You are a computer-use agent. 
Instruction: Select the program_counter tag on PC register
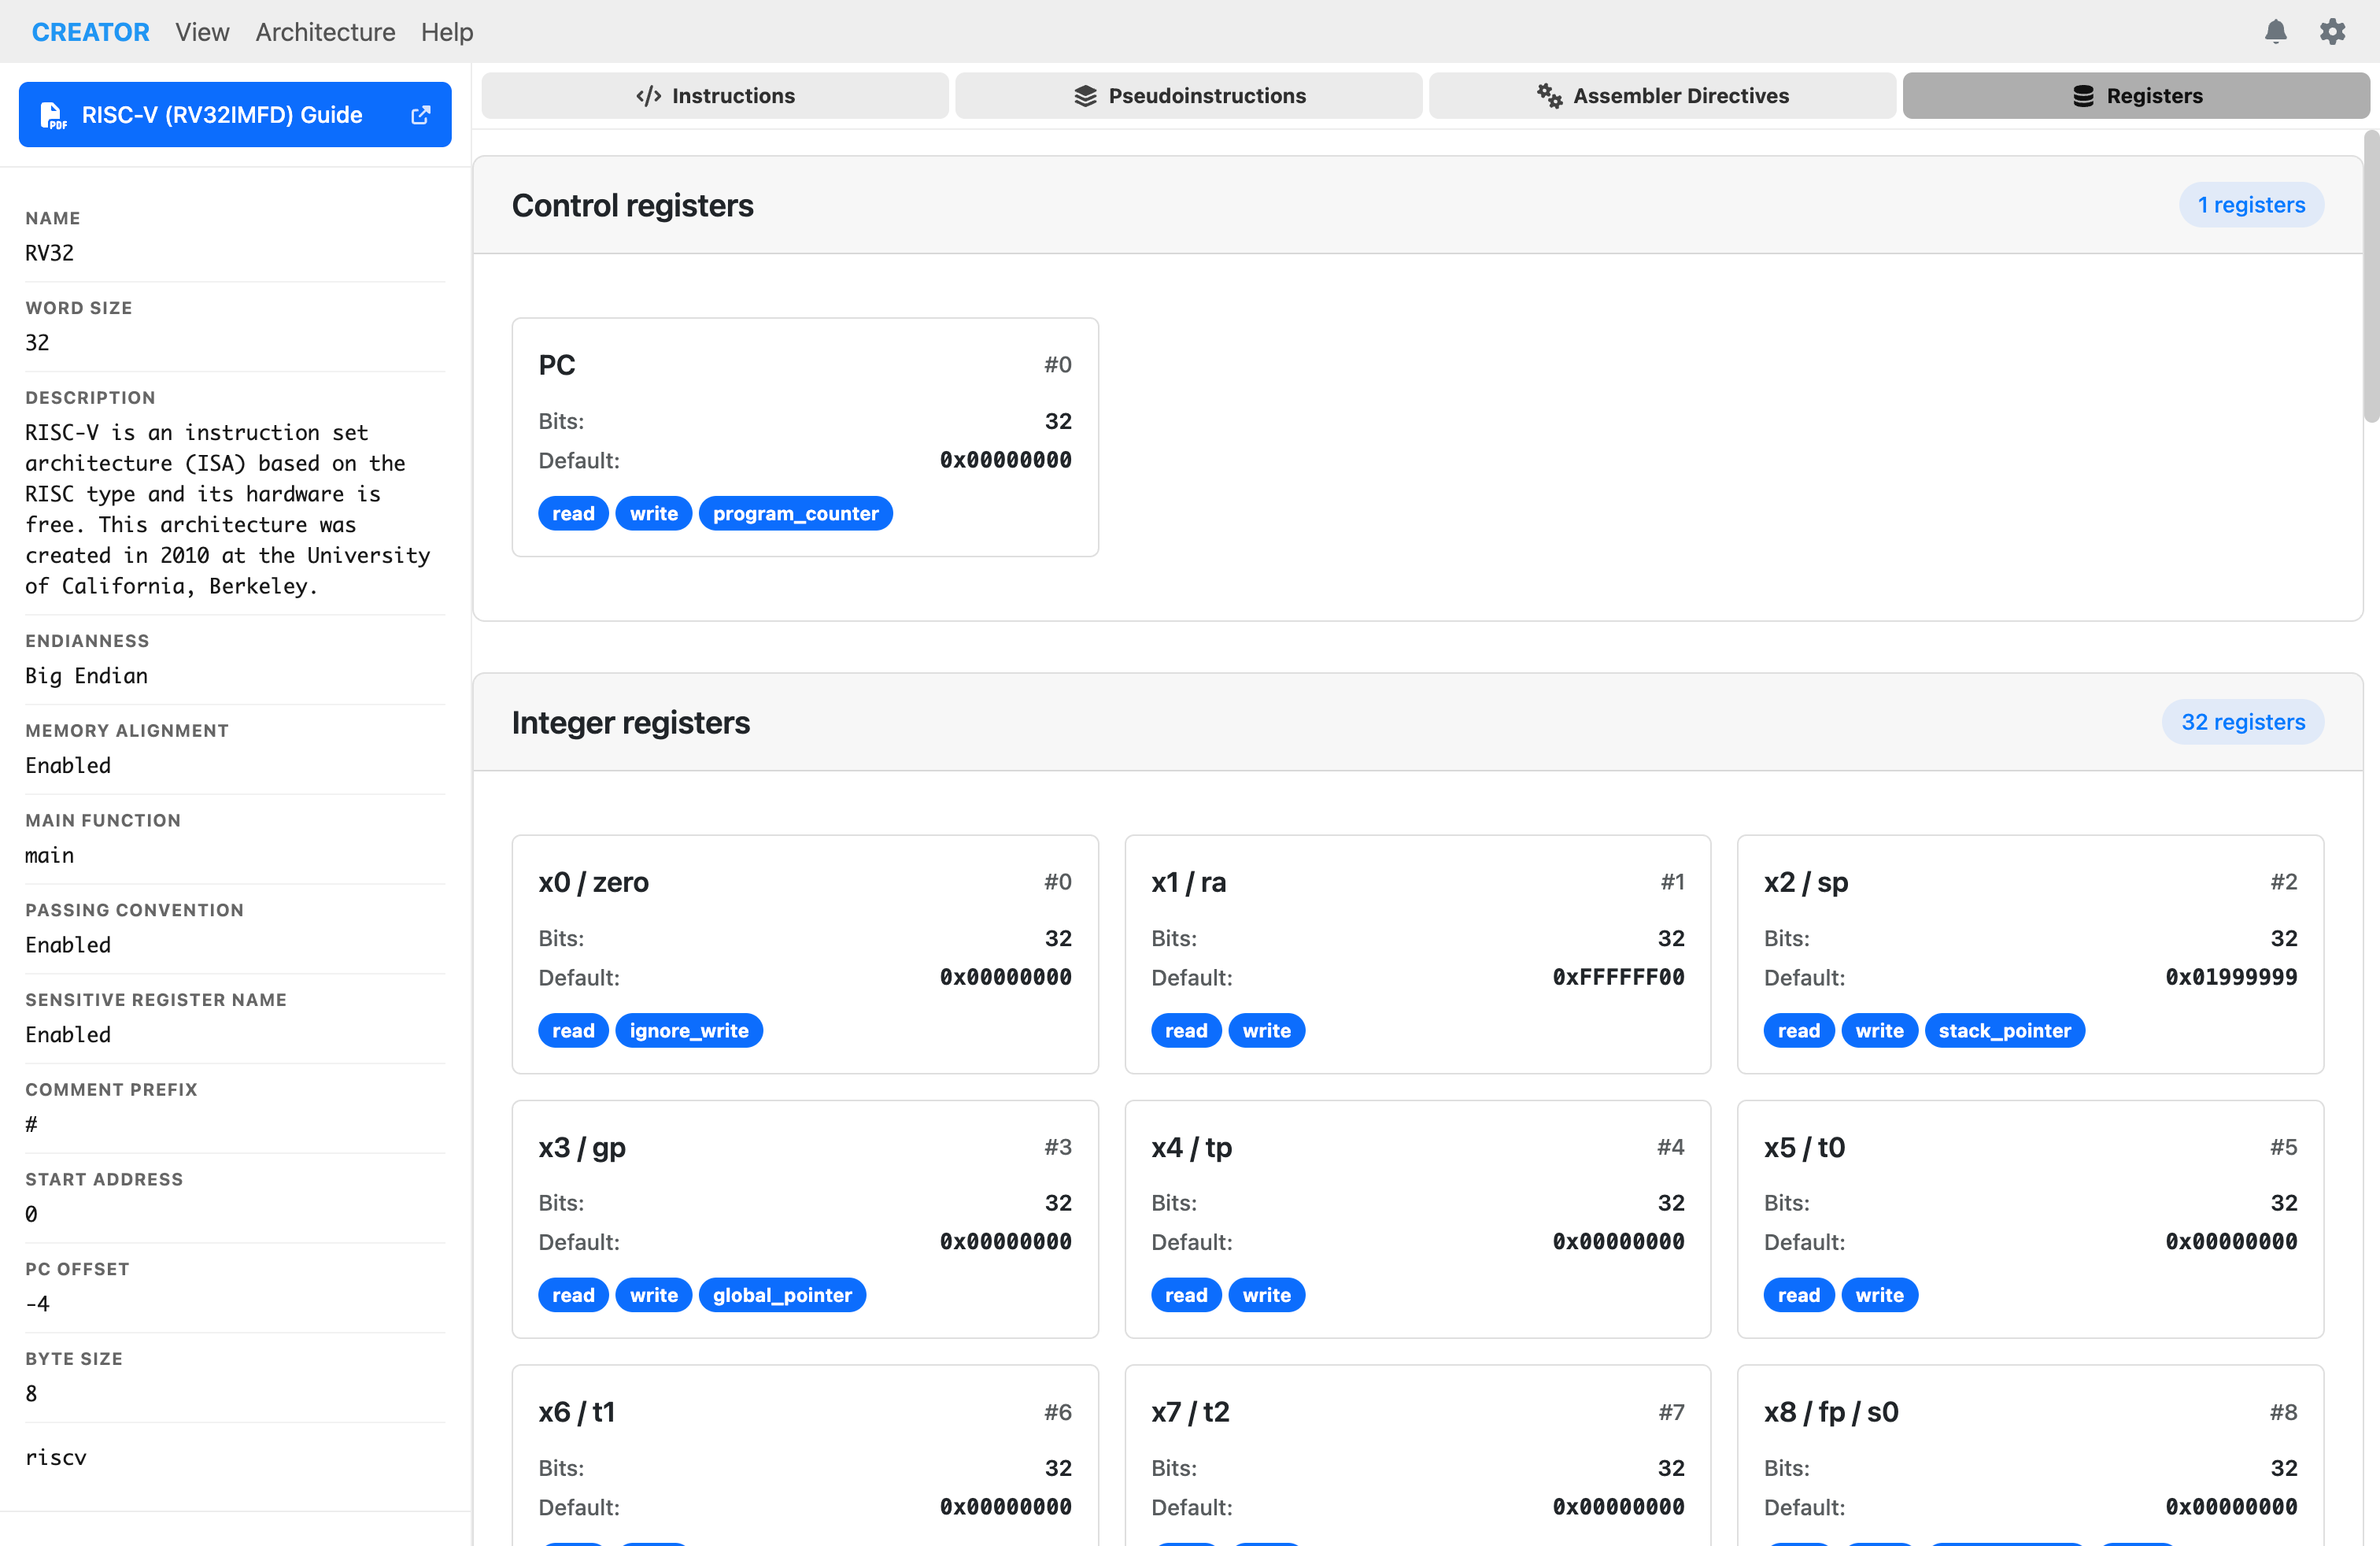click(x=795, y=513)
